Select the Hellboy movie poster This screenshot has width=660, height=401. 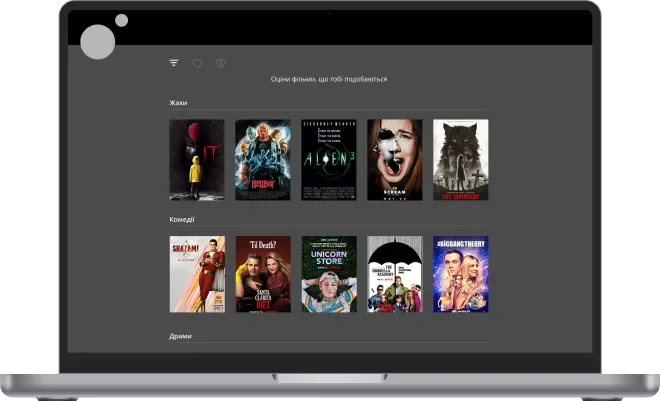[x=263, y=160]
